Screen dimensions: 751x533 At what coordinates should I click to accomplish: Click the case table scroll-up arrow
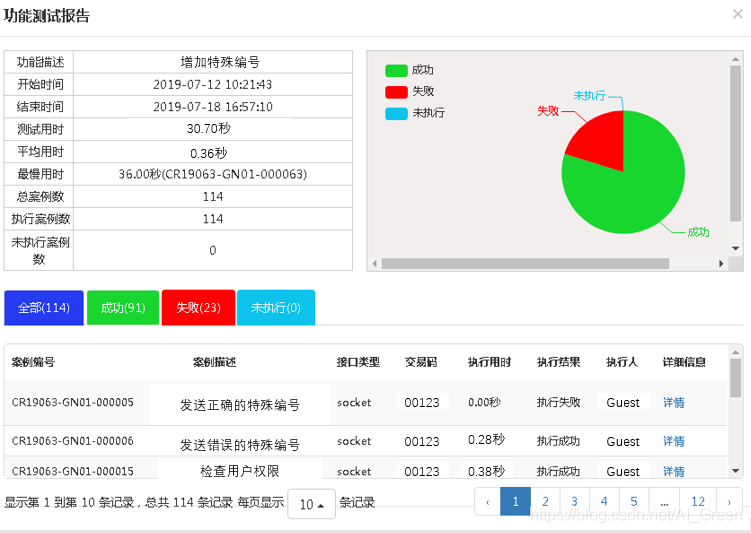tap(736, 352)
